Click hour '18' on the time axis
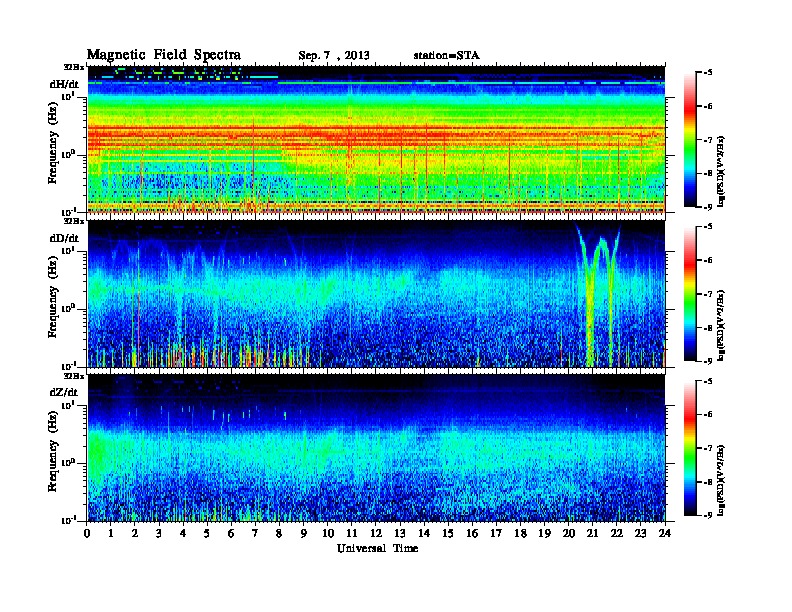The image size is (792, 612). [x=520, y=533]
